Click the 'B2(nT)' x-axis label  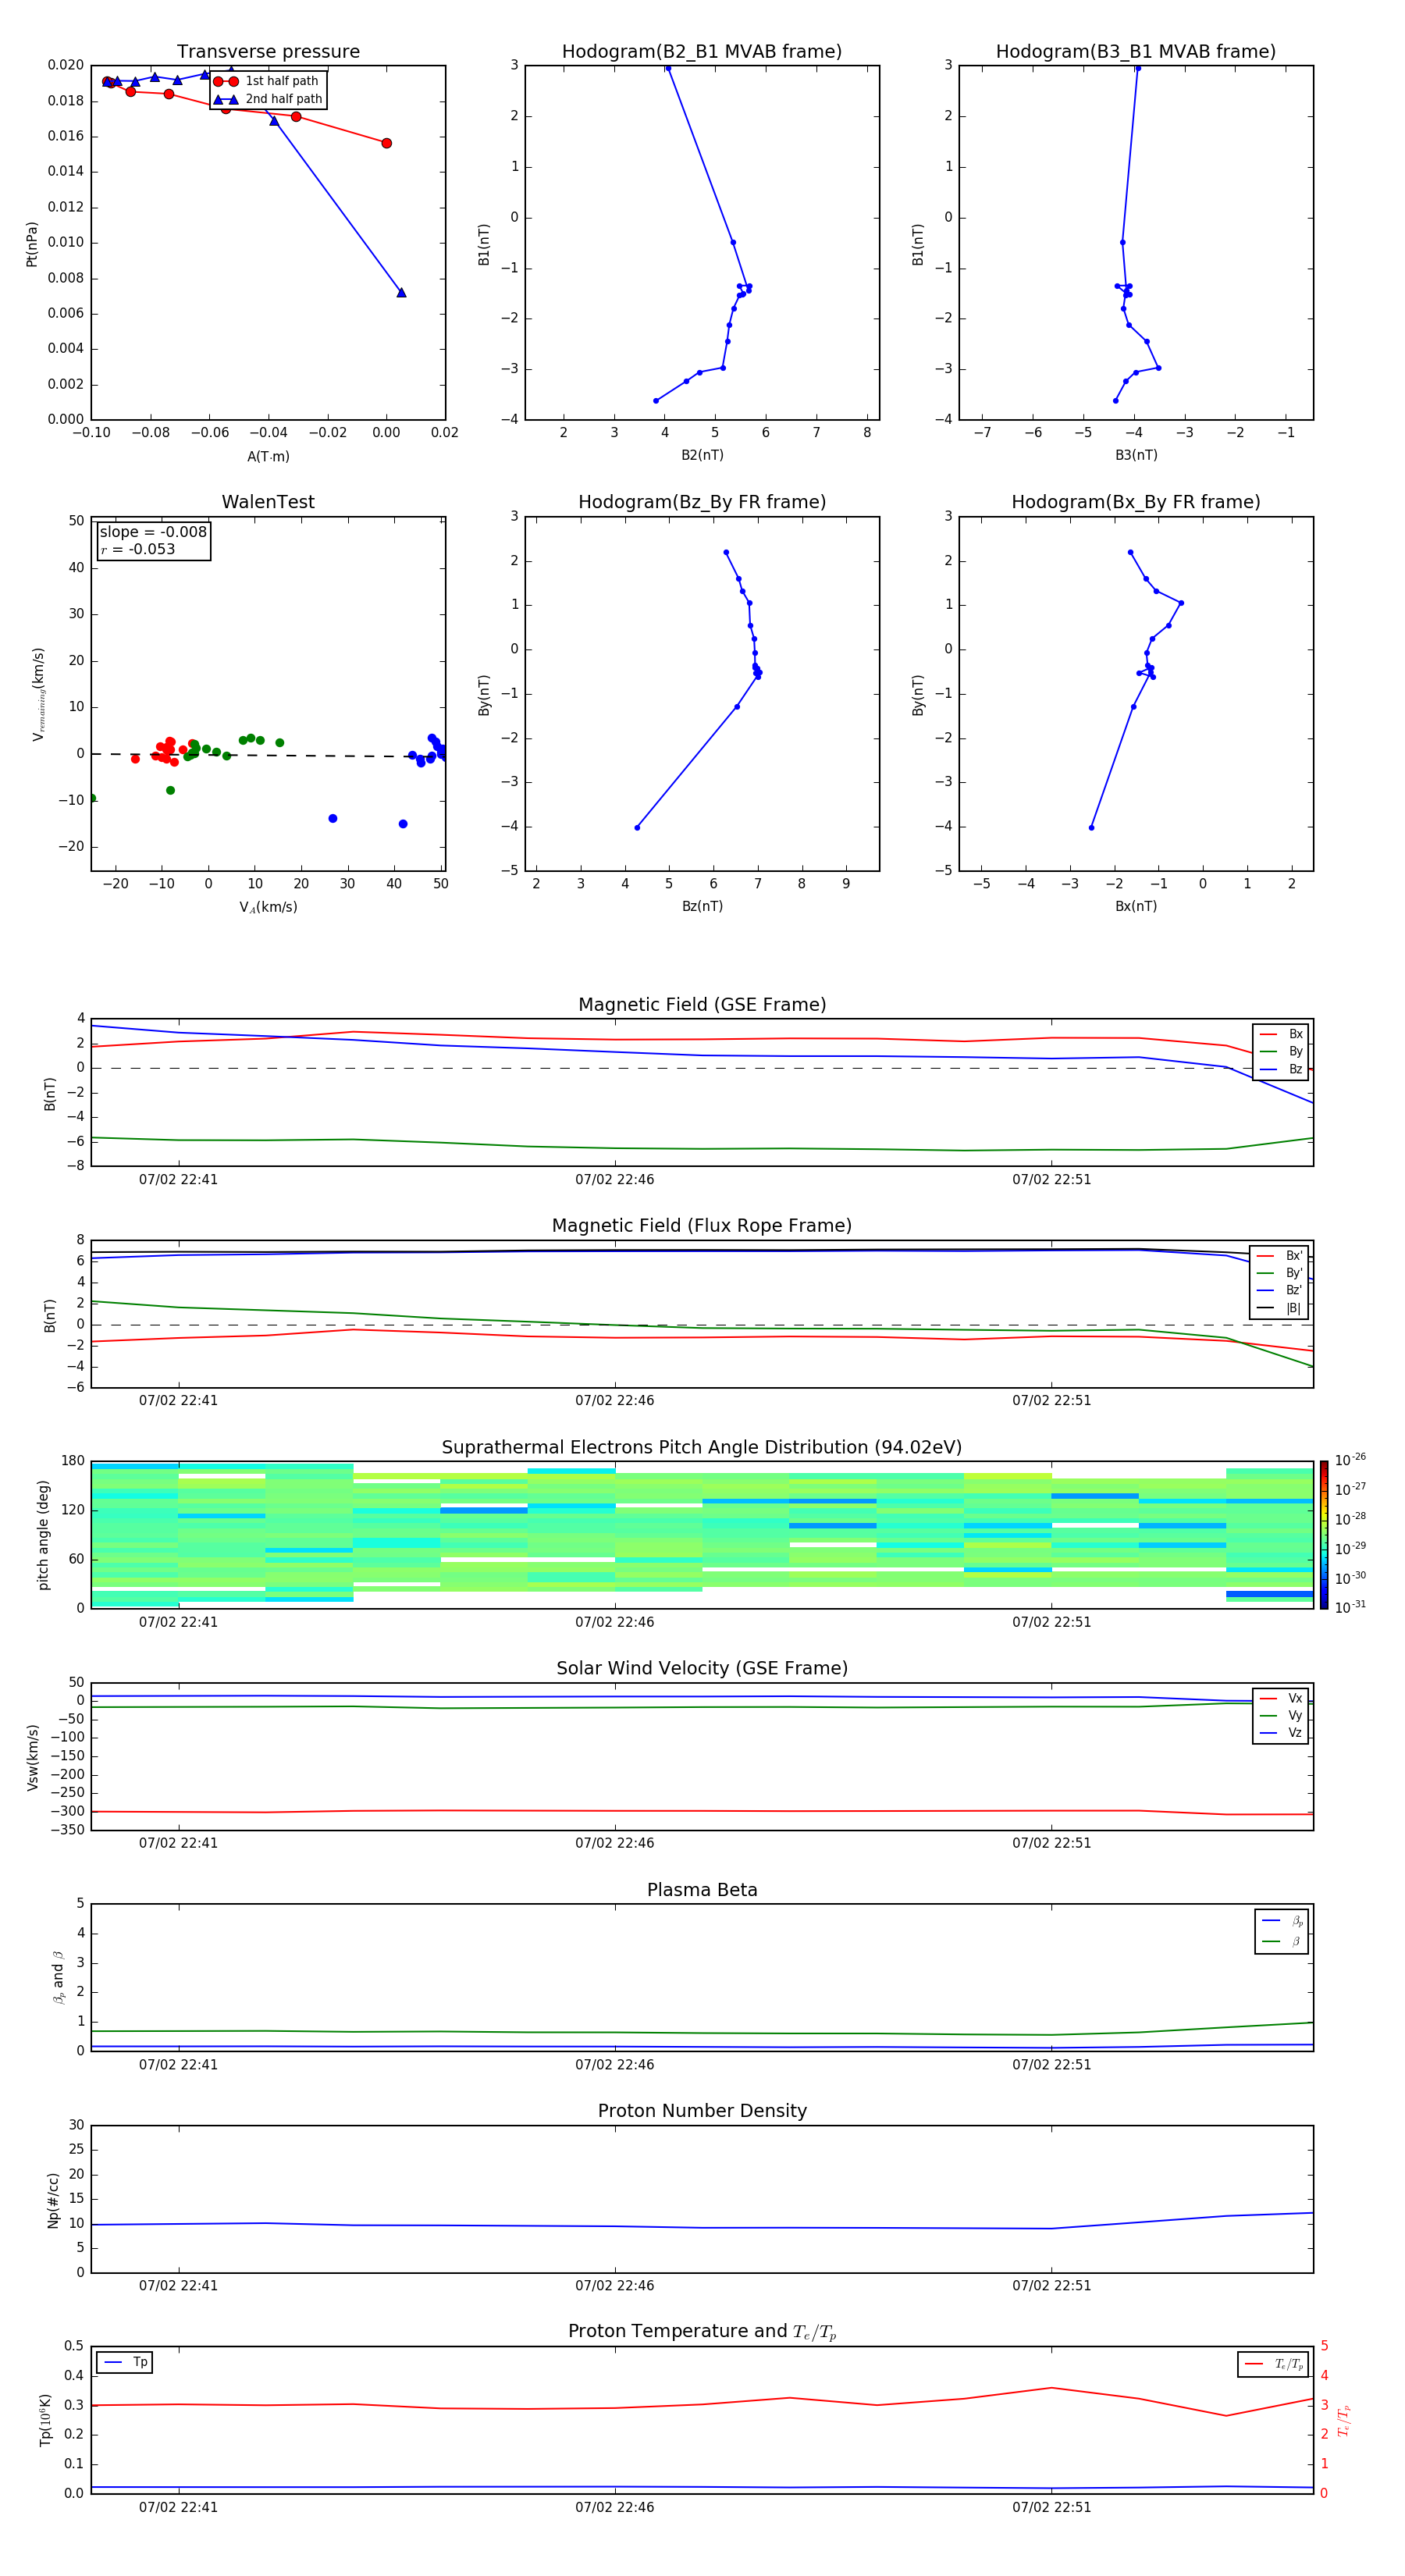pyautogui.click(x=702, y=455)
